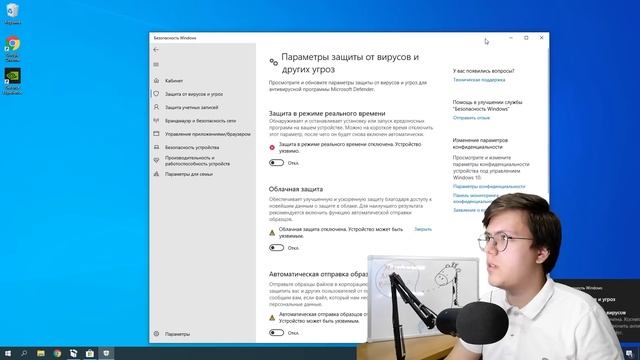Viewport: 640px width, 360px height.
Task: Select Защита учетных записей
Action: (x=191, y=107)
